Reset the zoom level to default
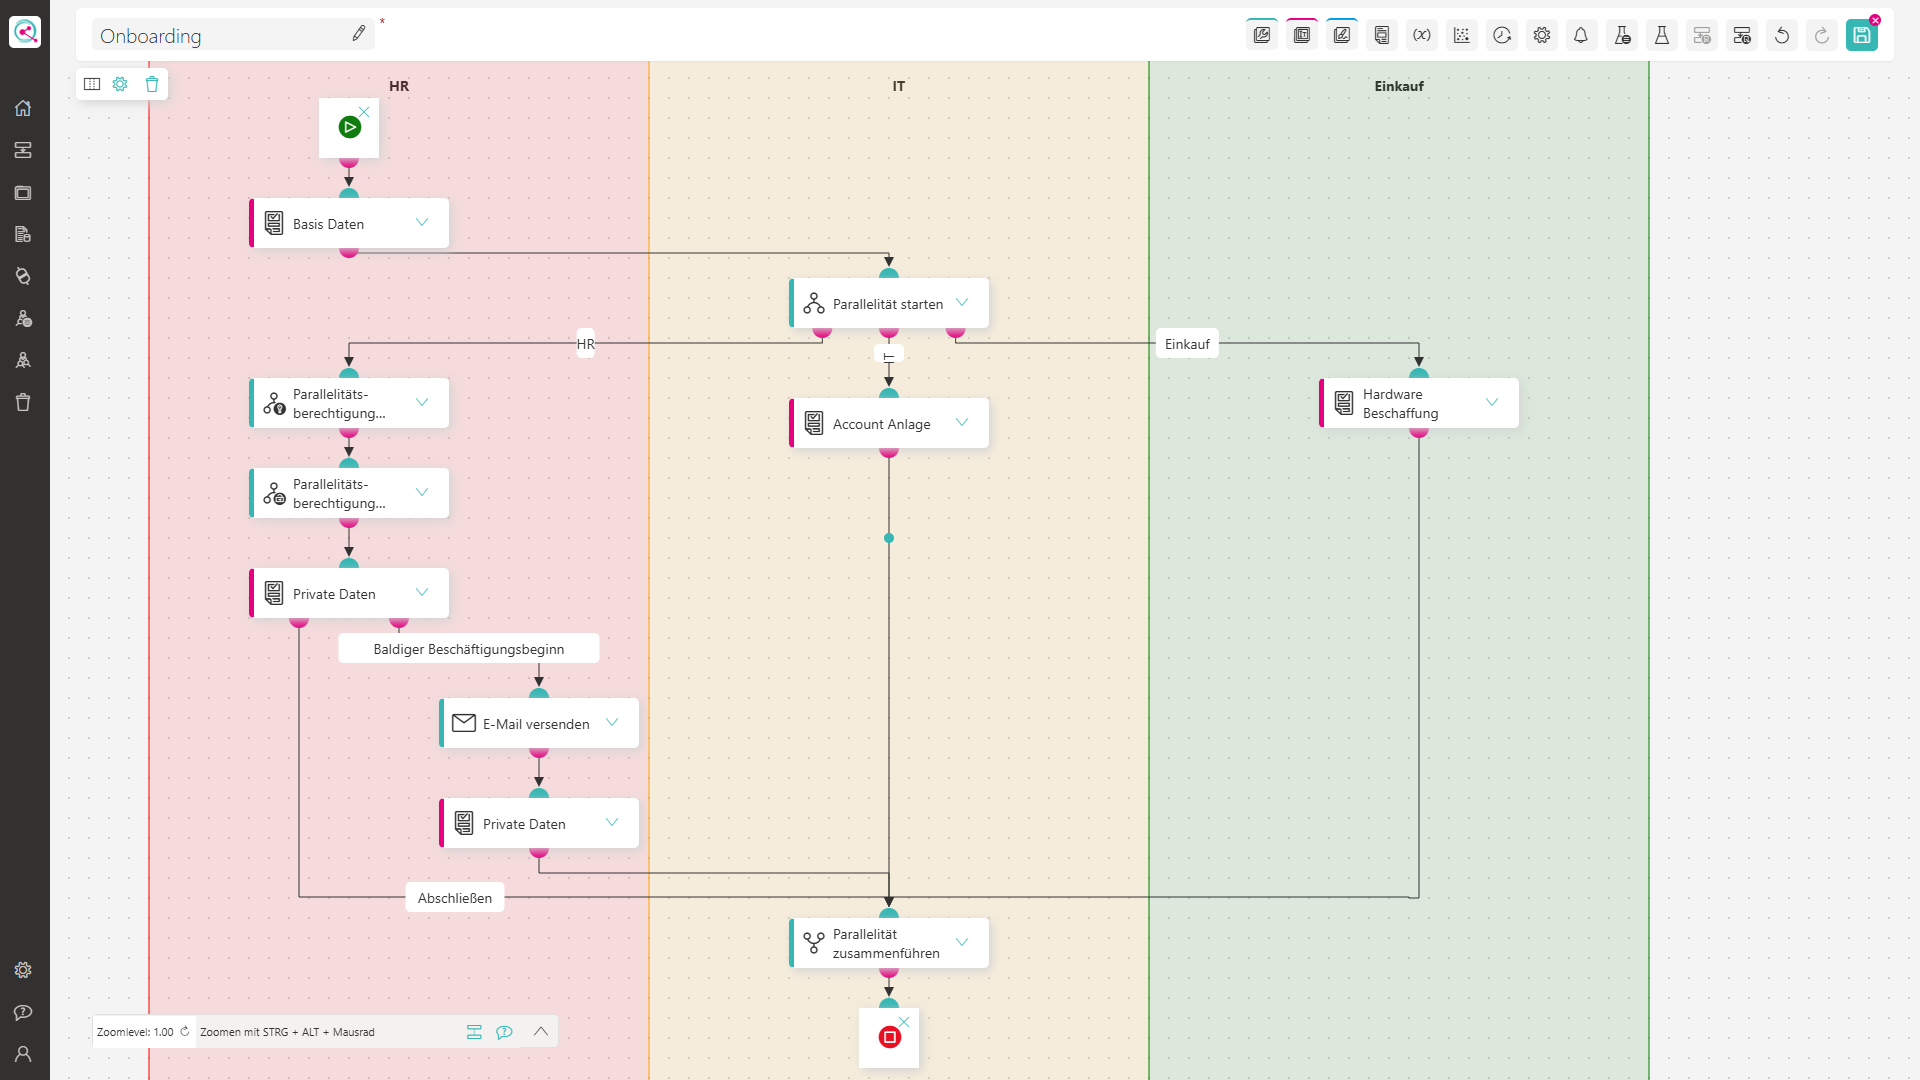 [x=185, y=1031]
